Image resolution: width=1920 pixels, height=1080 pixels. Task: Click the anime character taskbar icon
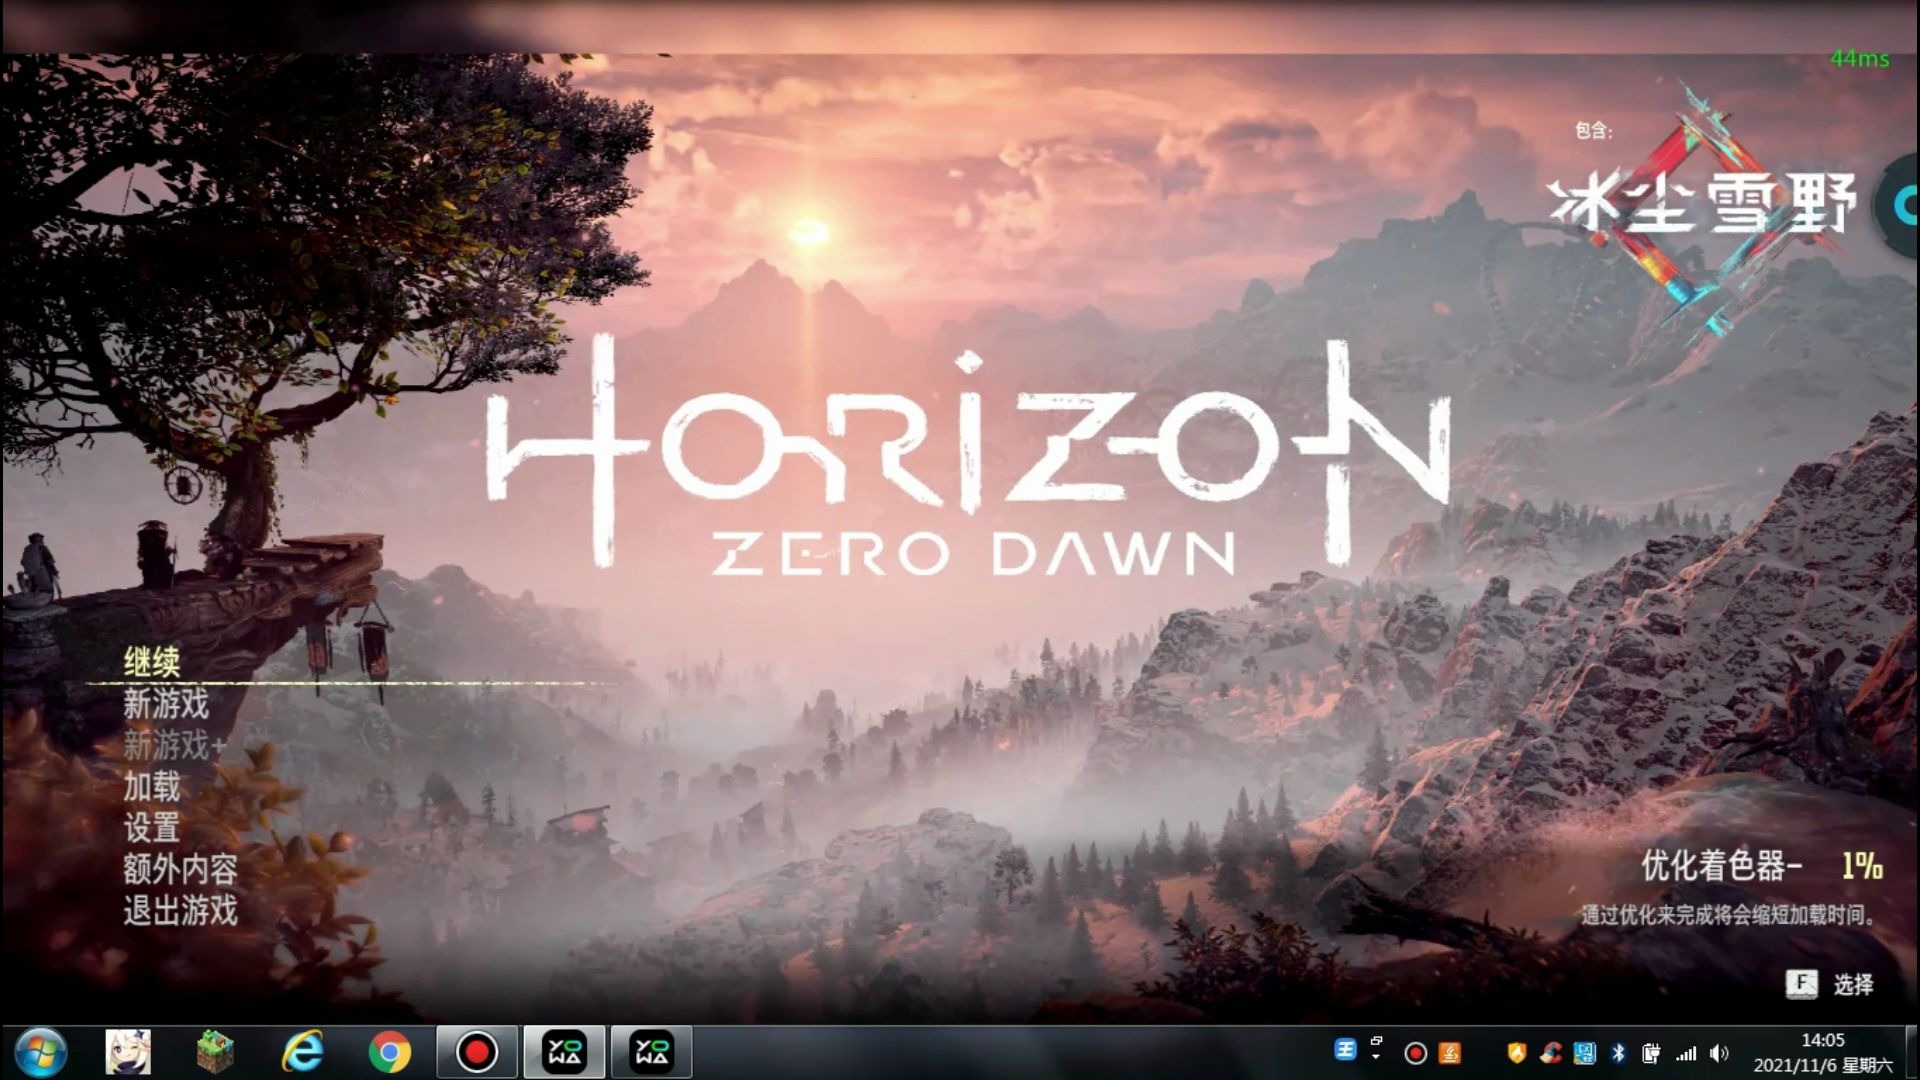pyautogui.click(x=128, y=1052)
